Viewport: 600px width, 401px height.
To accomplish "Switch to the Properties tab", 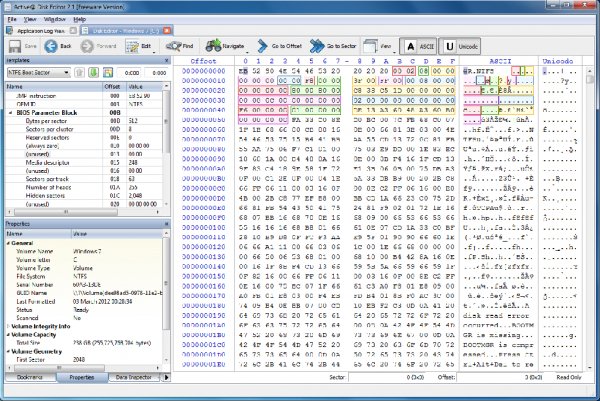I will coord(82,377).
